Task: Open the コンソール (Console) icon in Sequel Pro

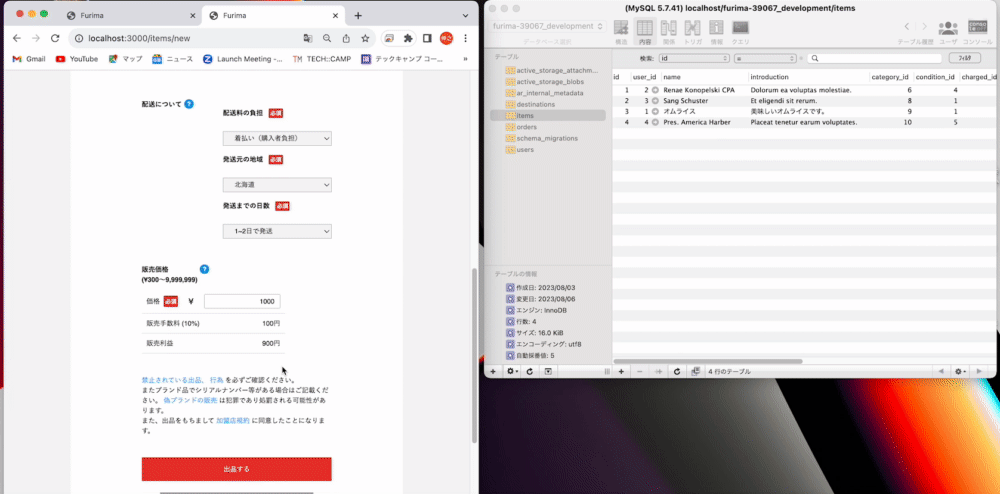Action: (x=978, y=31)
